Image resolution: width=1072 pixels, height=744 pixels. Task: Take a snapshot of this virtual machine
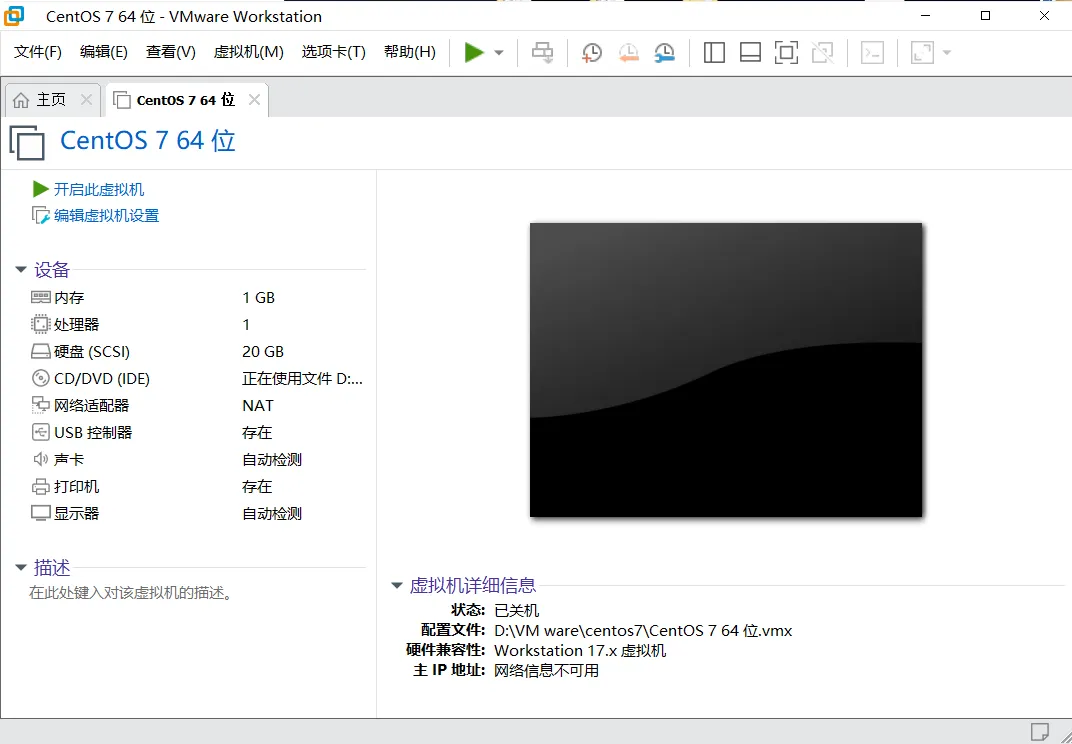coord(592,53)
